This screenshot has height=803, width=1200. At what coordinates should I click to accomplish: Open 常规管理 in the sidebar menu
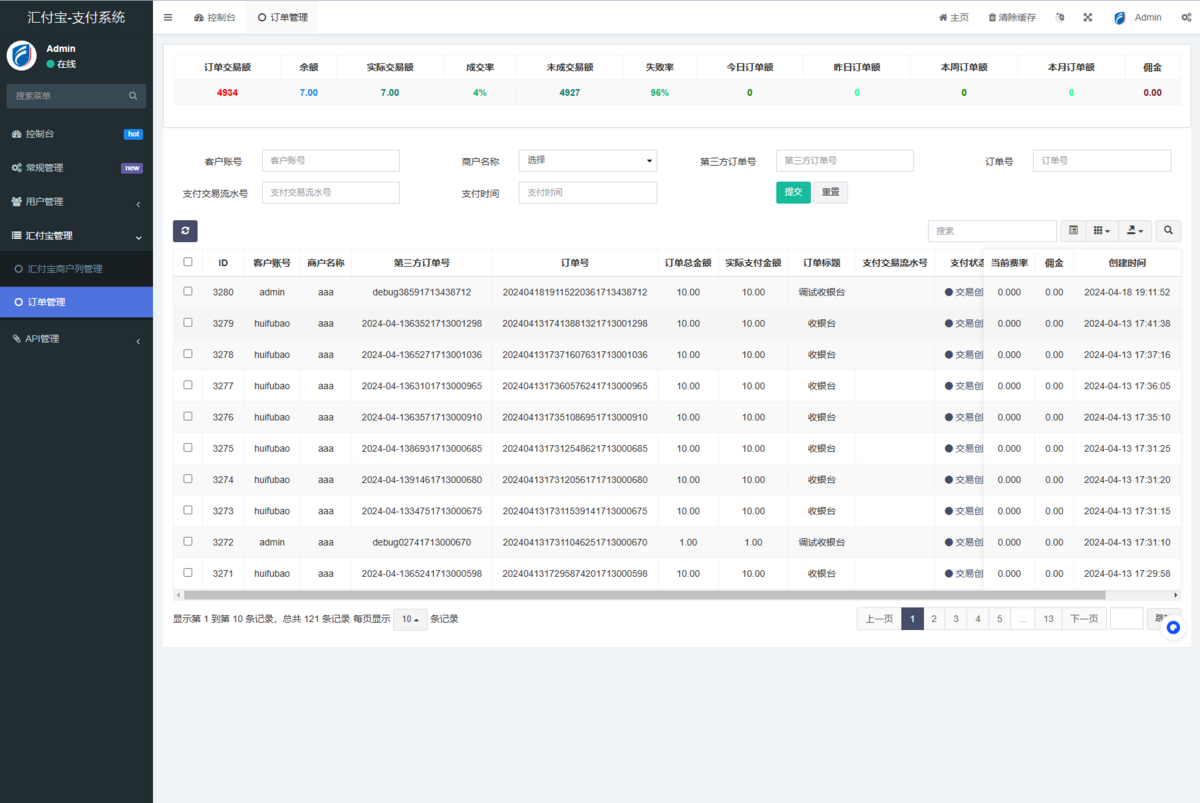[x=76, y=168]
